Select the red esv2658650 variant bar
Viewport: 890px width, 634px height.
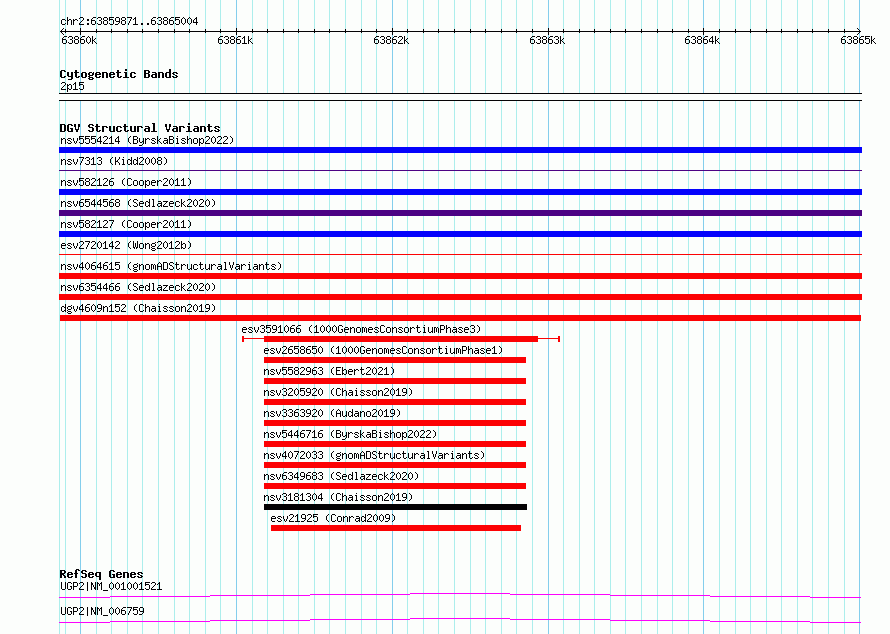395,360
